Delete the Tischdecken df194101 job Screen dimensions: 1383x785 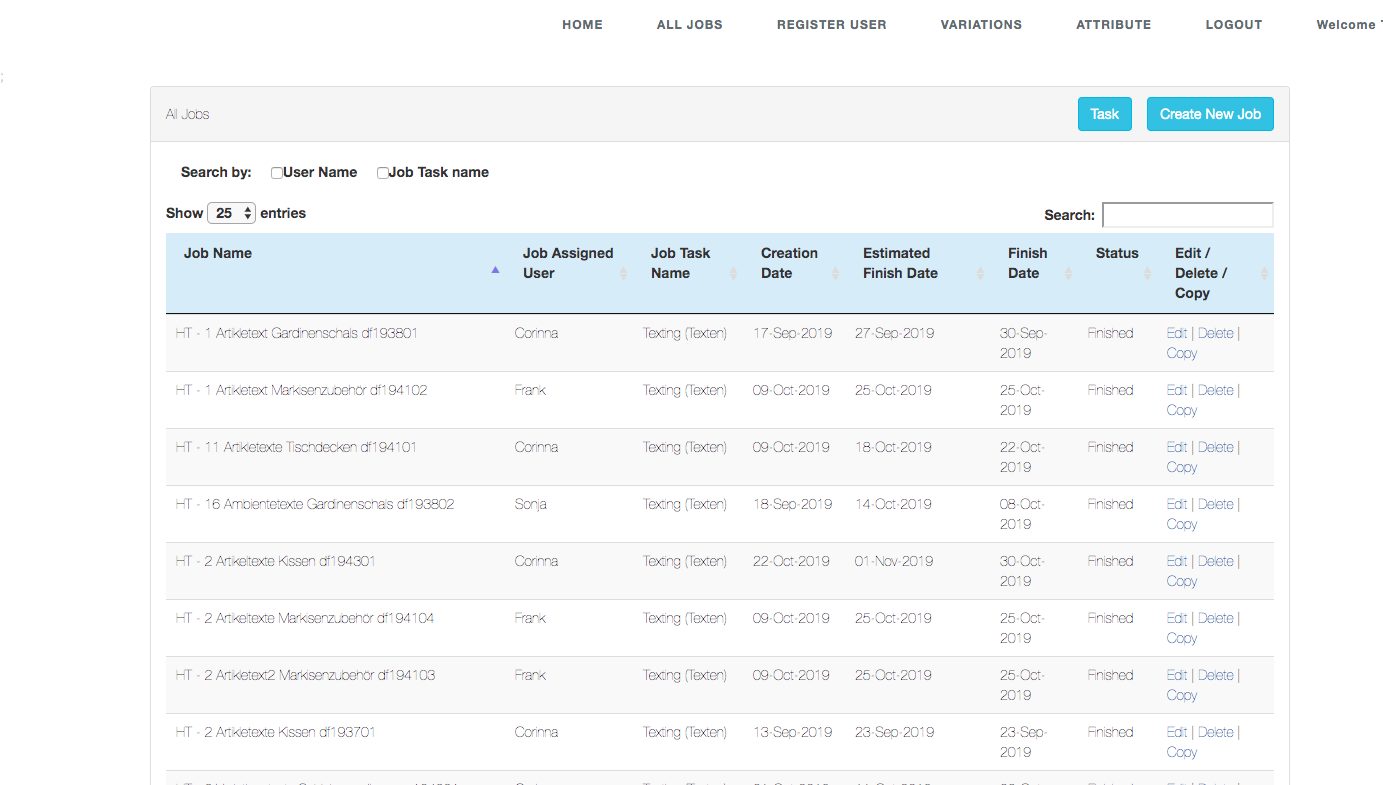click(1215, 447)
